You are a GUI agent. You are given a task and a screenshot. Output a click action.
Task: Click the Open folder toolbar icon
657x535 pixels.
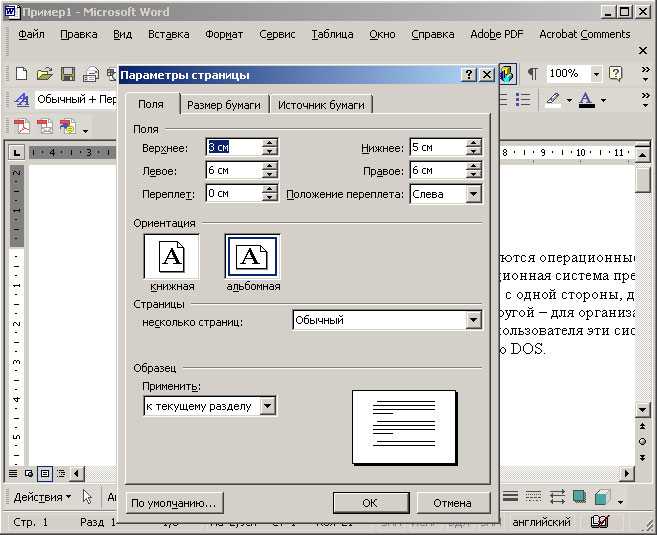click(44, 74)
